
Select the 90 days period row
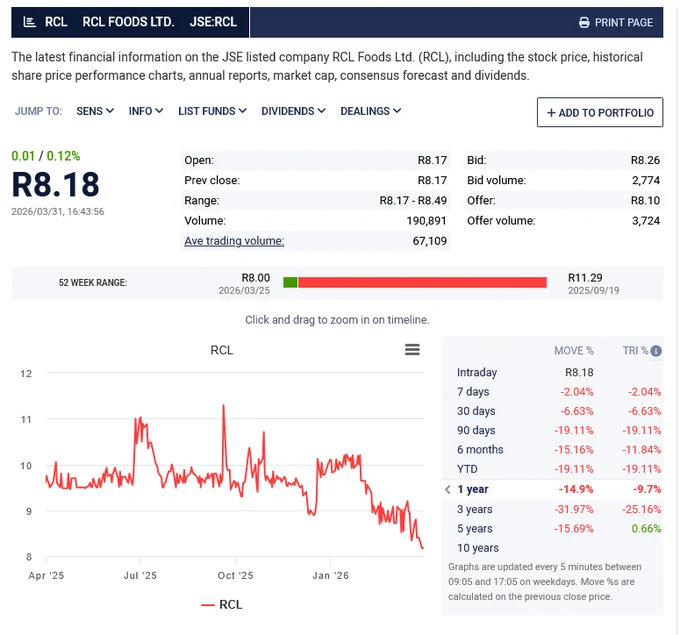point(553,430)
